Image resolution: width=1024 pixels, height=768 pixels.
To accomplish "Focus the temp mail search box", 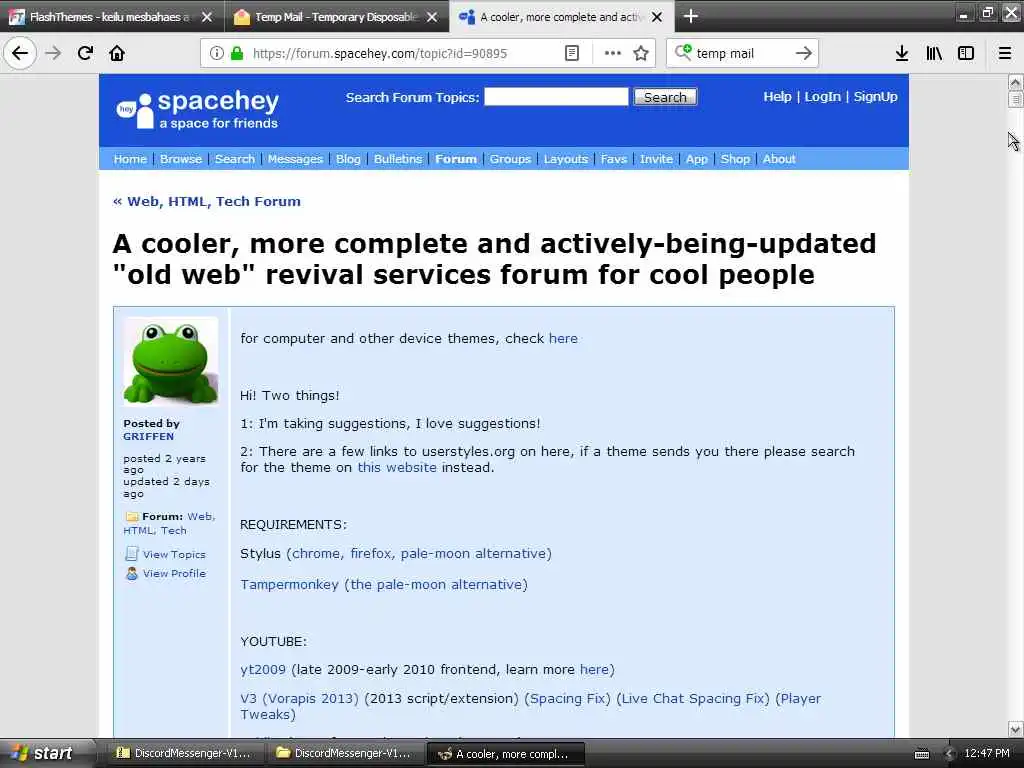I will pos(741,54).
